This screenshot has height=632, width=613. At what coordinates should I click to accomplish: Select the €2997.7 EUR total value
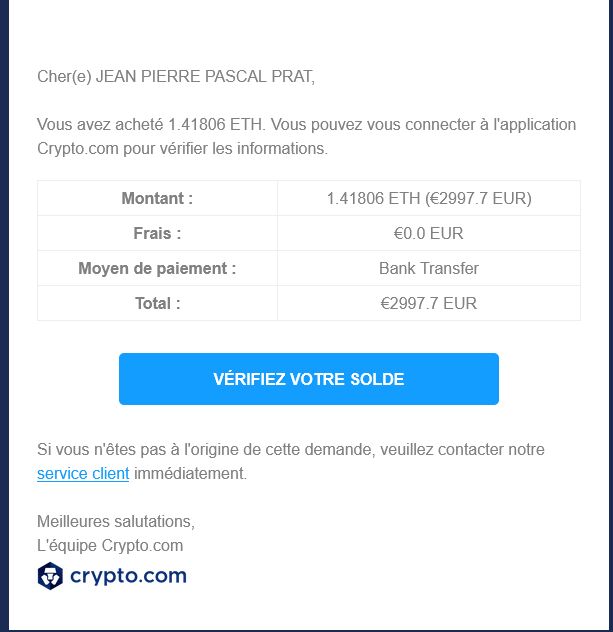pyautogui.click(x=429, y=303)
